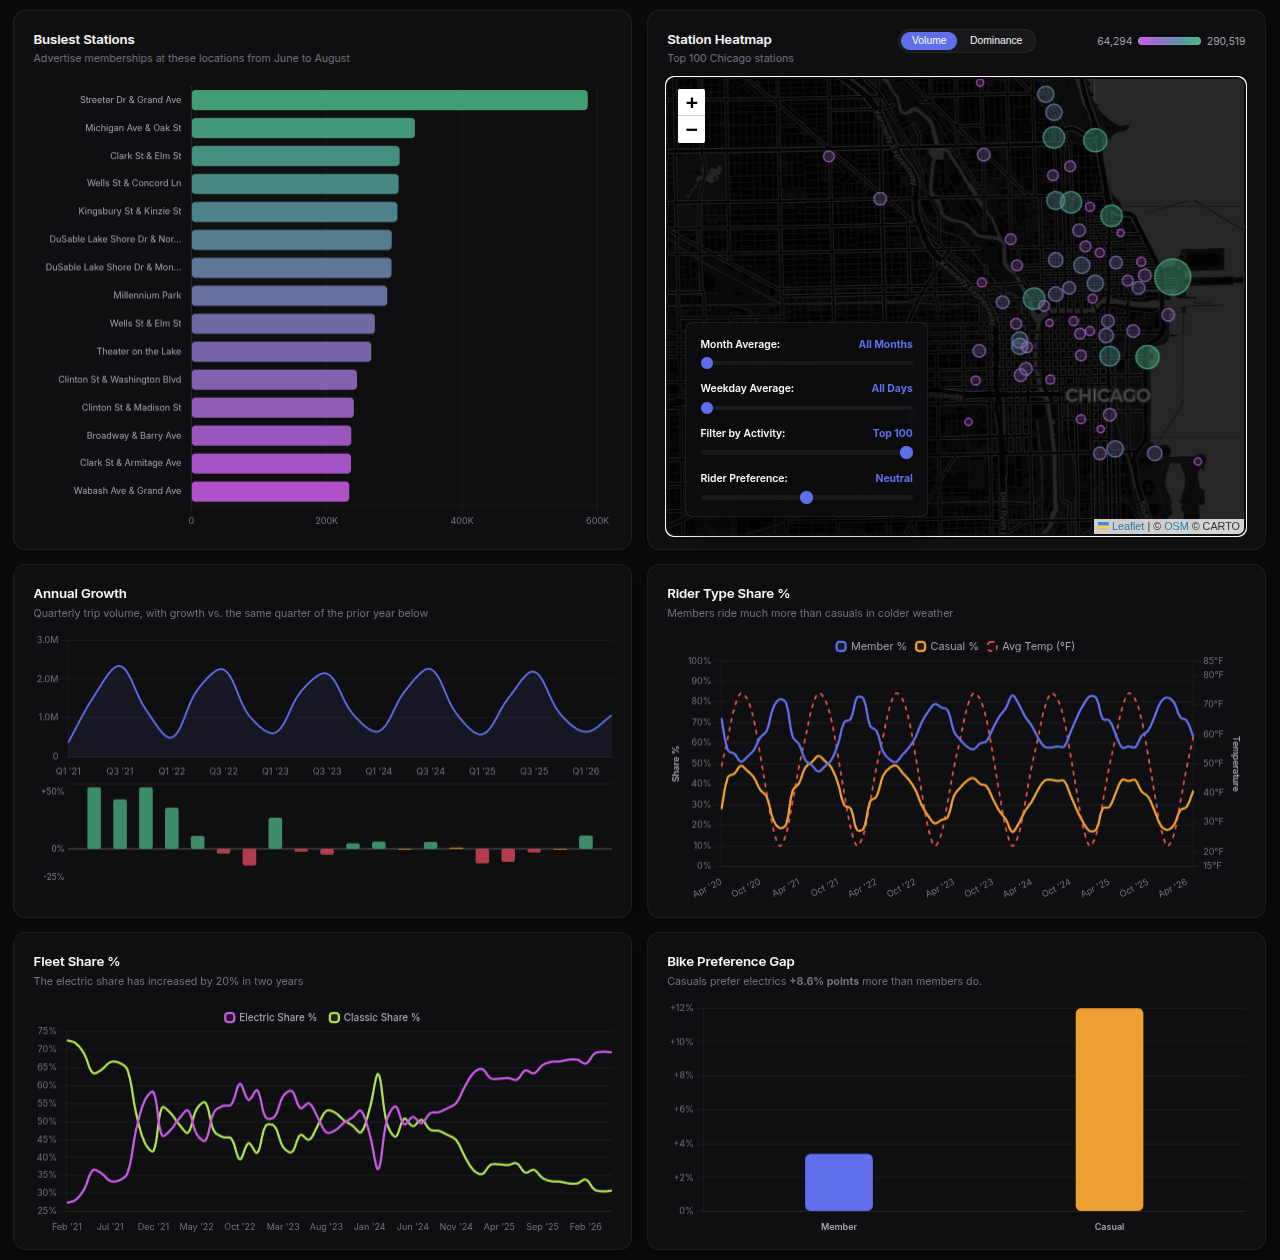Click the '290,519' legend maximum value
The image size is (1280, 1260).
coord(1226,41)
